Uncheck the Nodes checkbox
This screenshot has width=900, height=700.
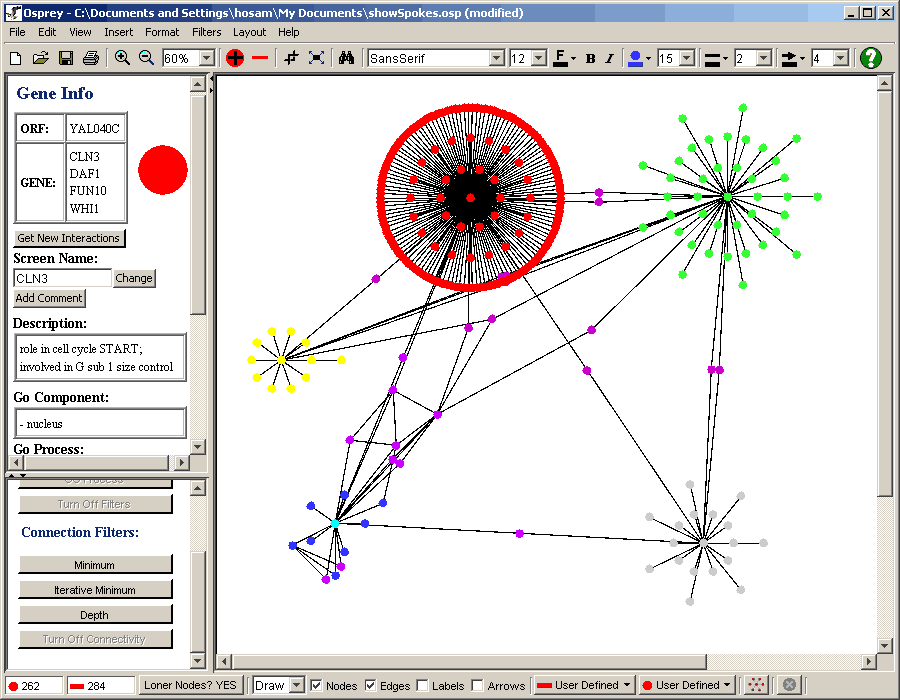coord(316,685)
